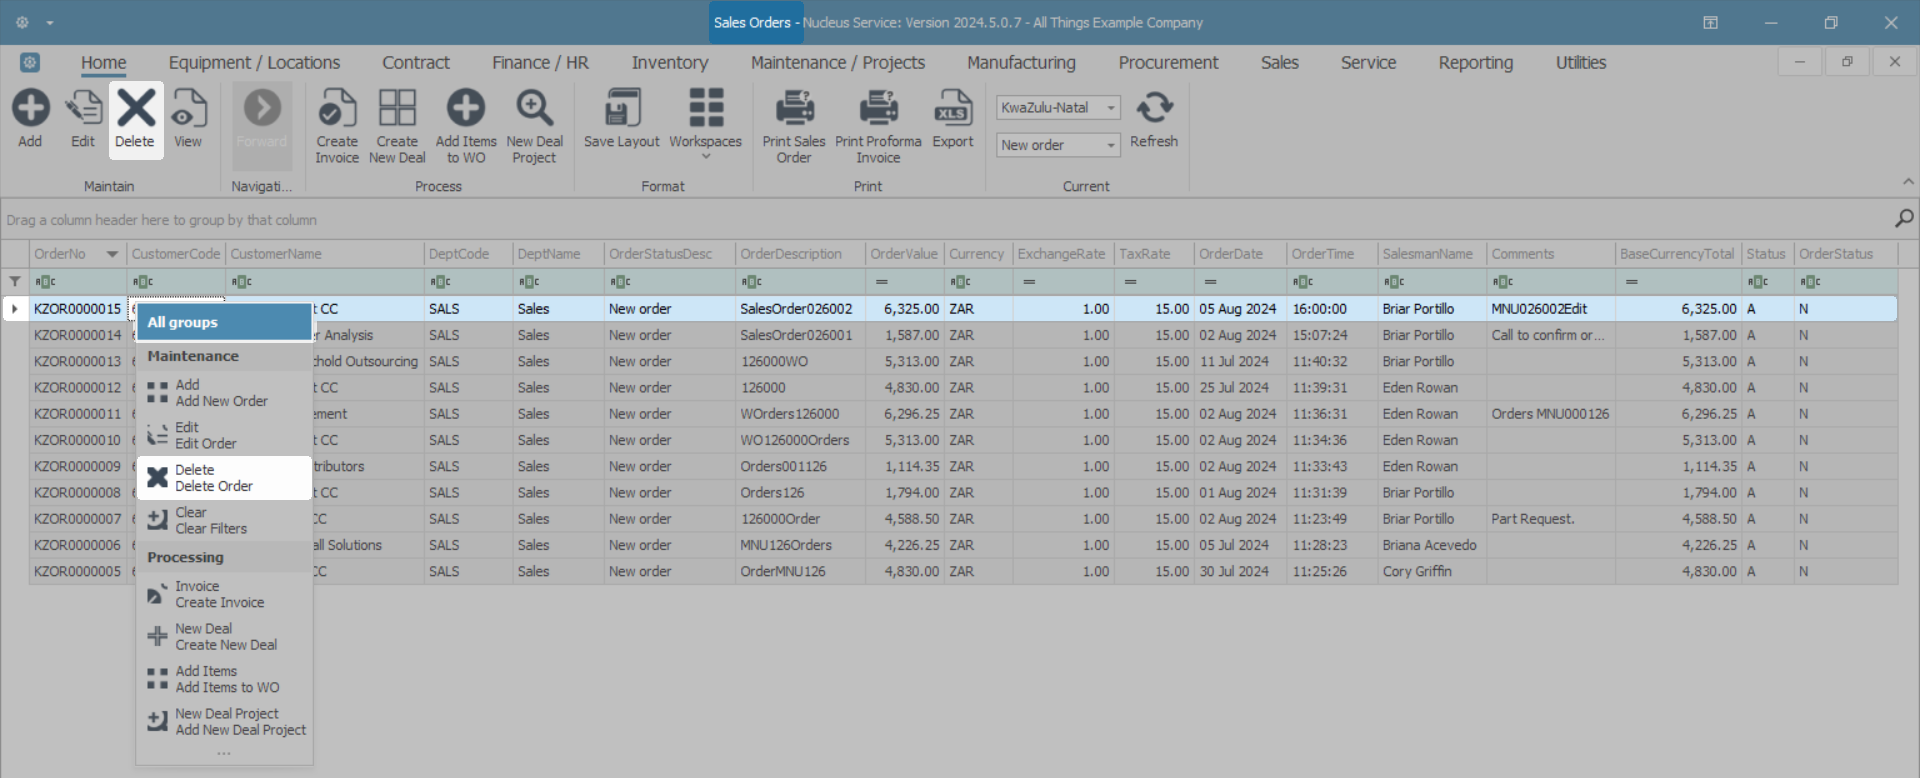Click the CustomerName column header
Image resolution: width=1920 pixels, height=778 pixels.
point(276,254)
